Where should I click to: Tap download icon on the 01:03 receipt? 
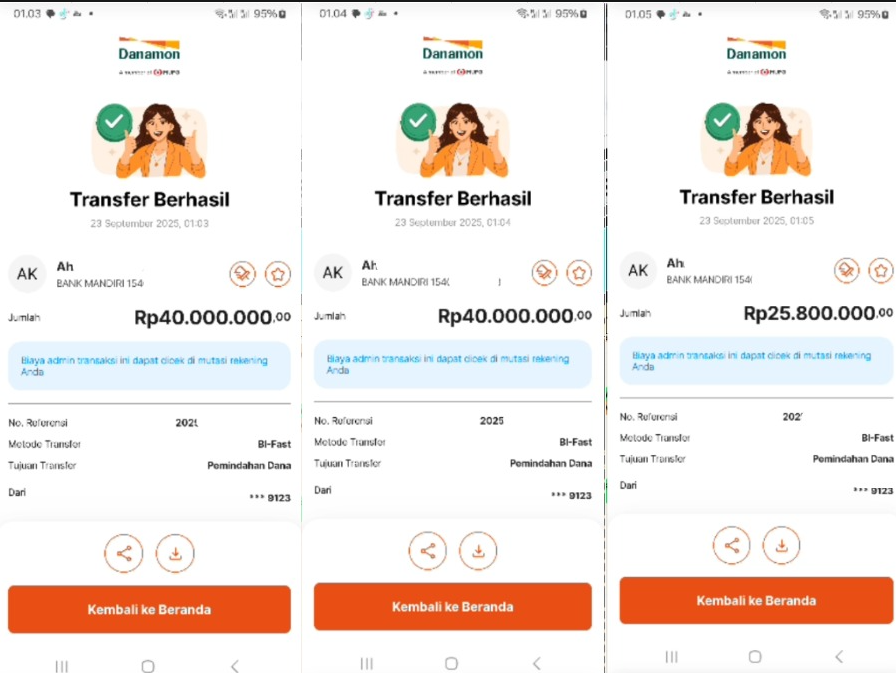[x=175, y=553]
